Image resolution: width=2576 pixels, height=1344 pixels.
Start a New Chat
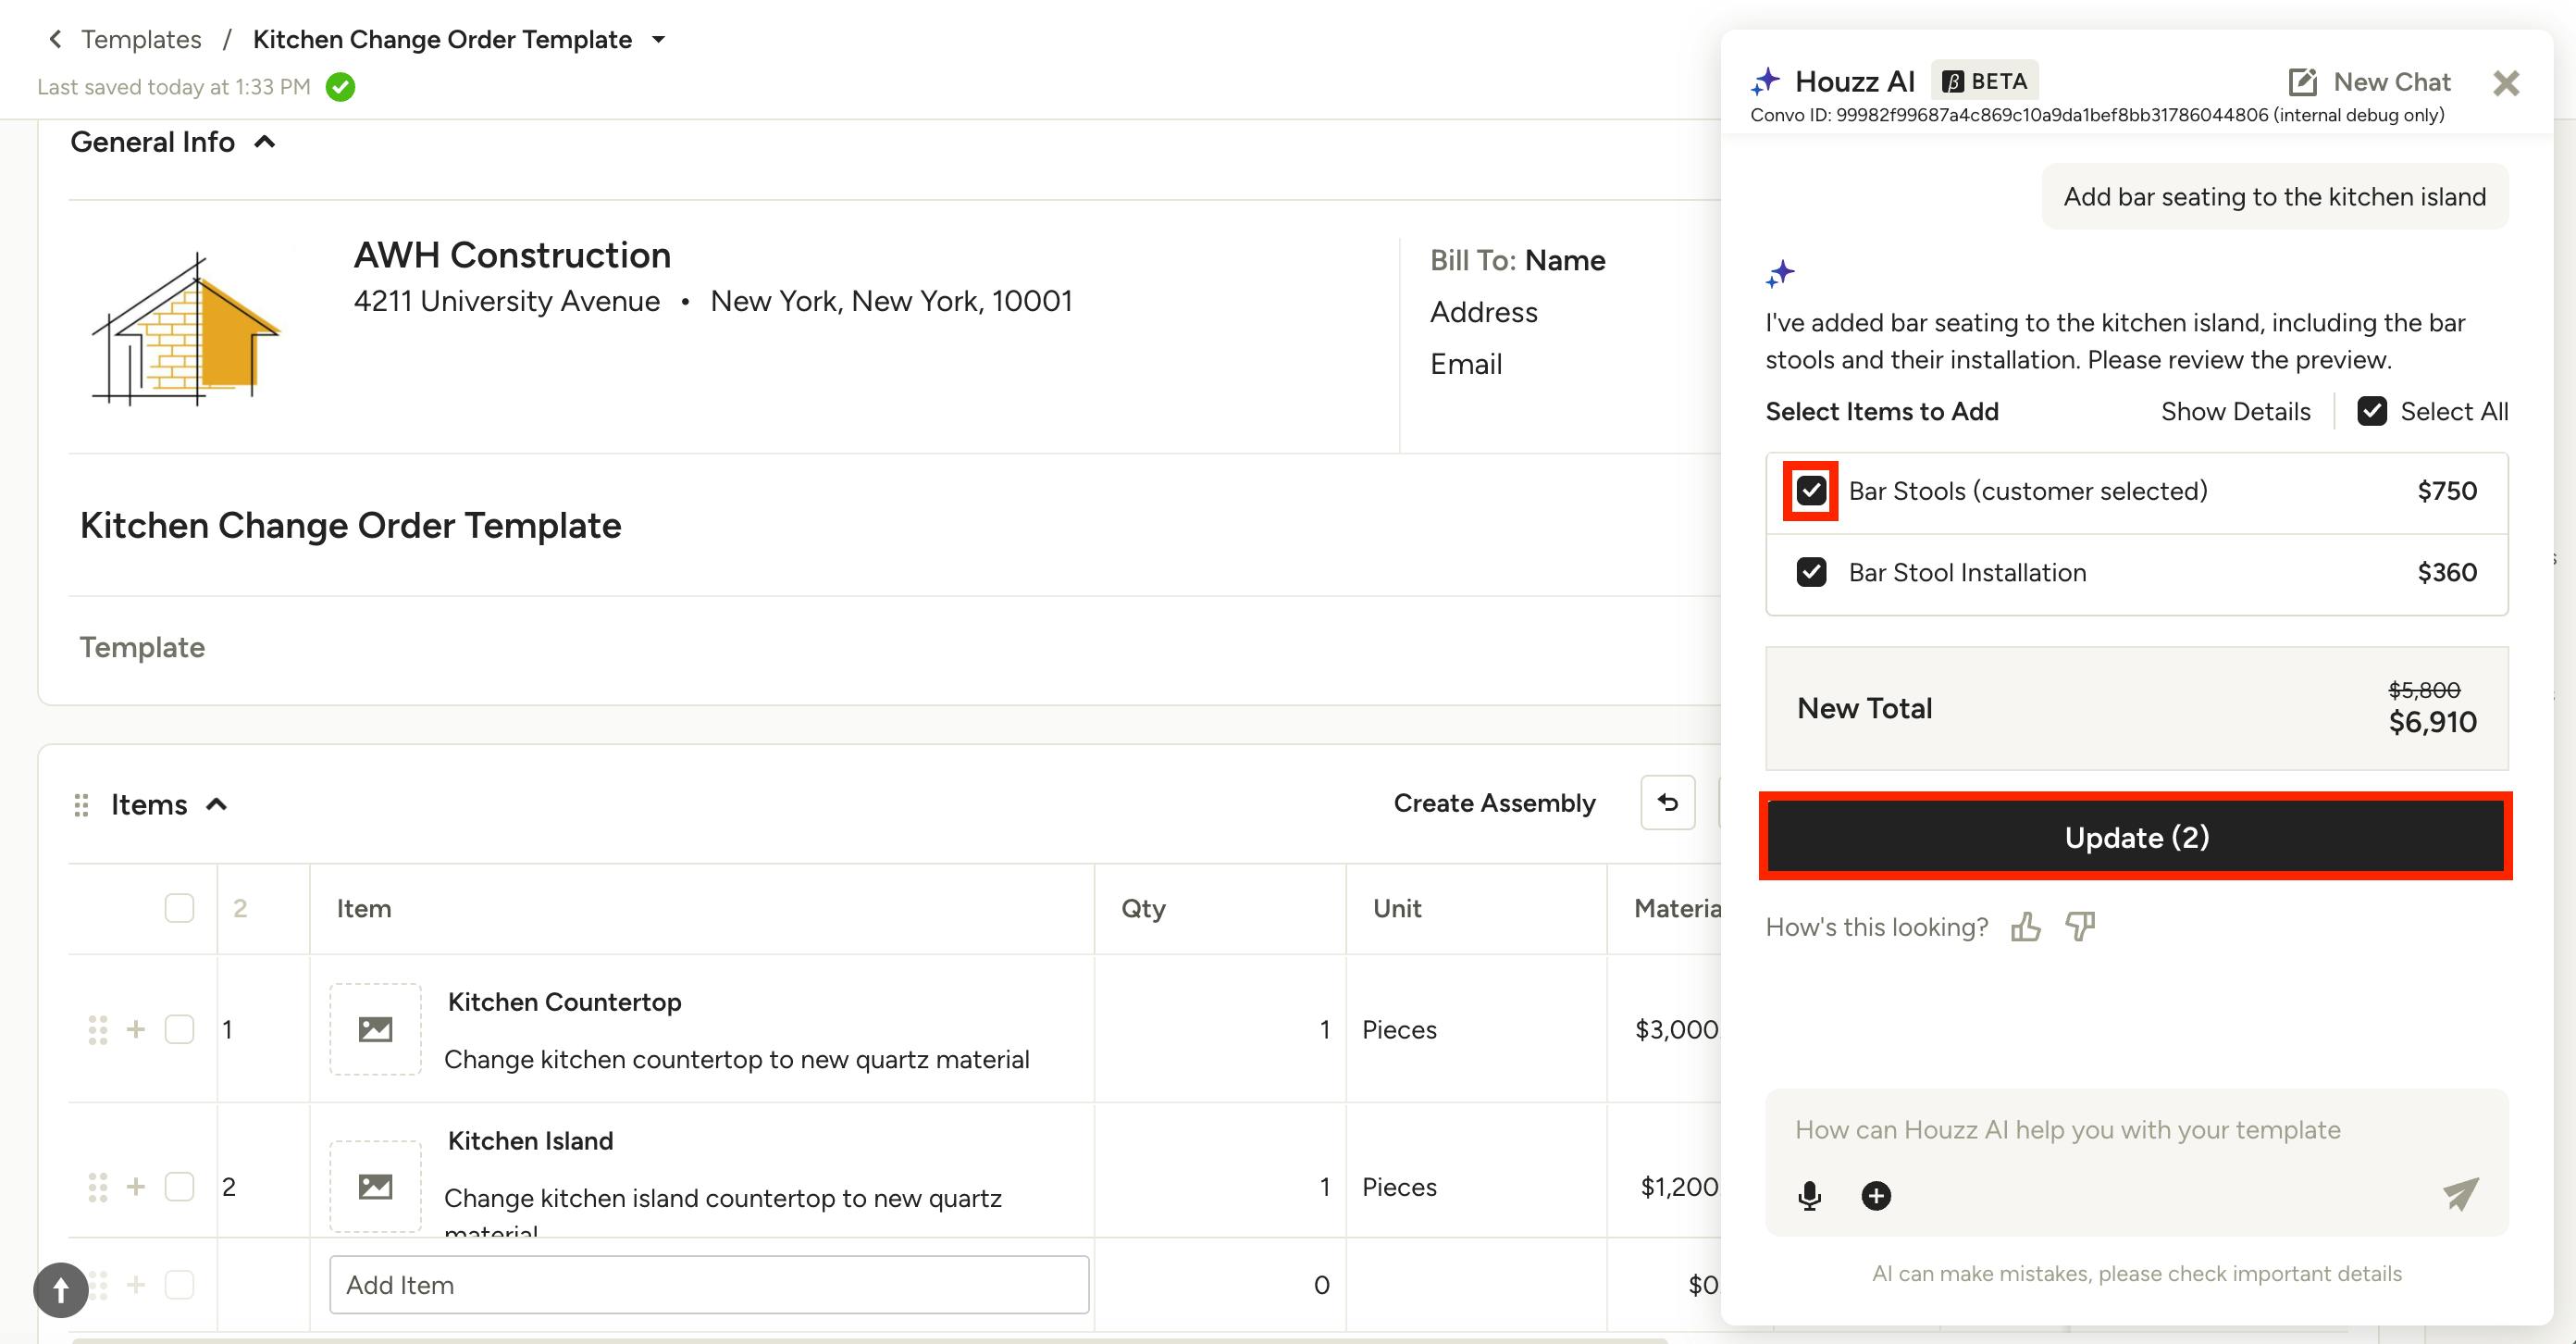coord(2392,82)
